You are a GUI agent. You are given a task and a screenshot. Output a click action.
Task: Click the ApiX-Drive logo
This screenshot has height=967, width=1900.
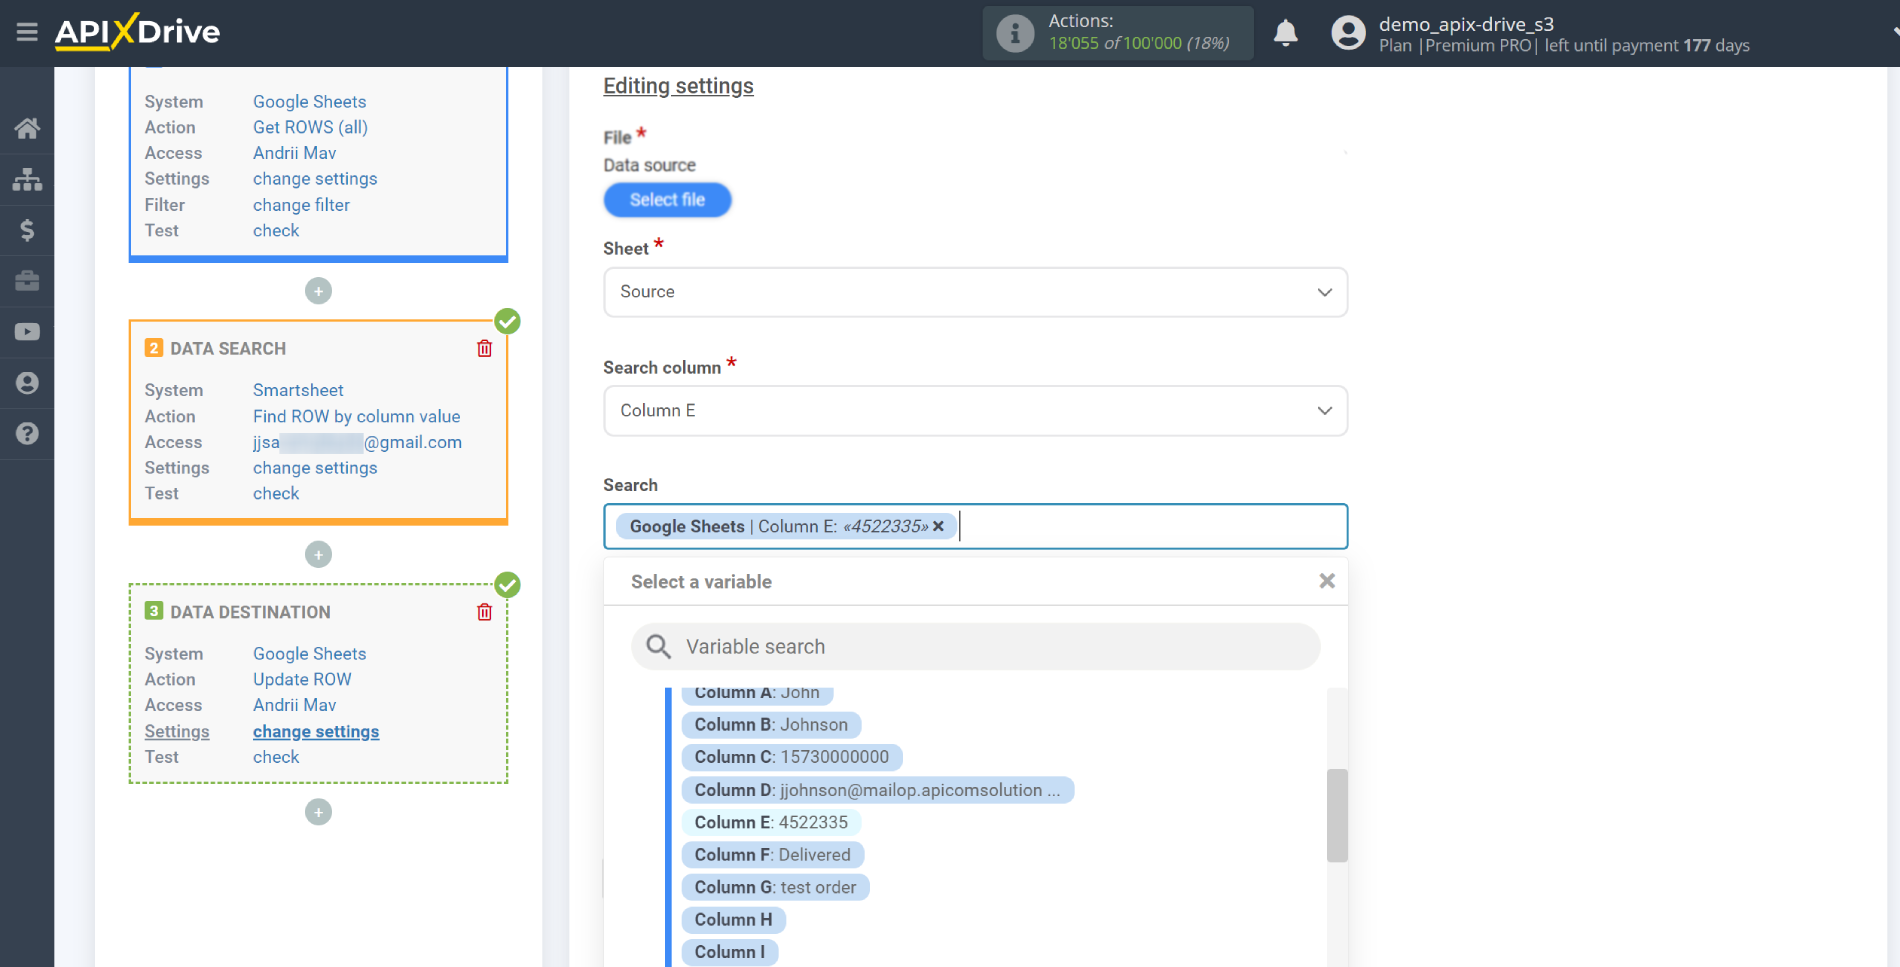[x=137, y=32]
